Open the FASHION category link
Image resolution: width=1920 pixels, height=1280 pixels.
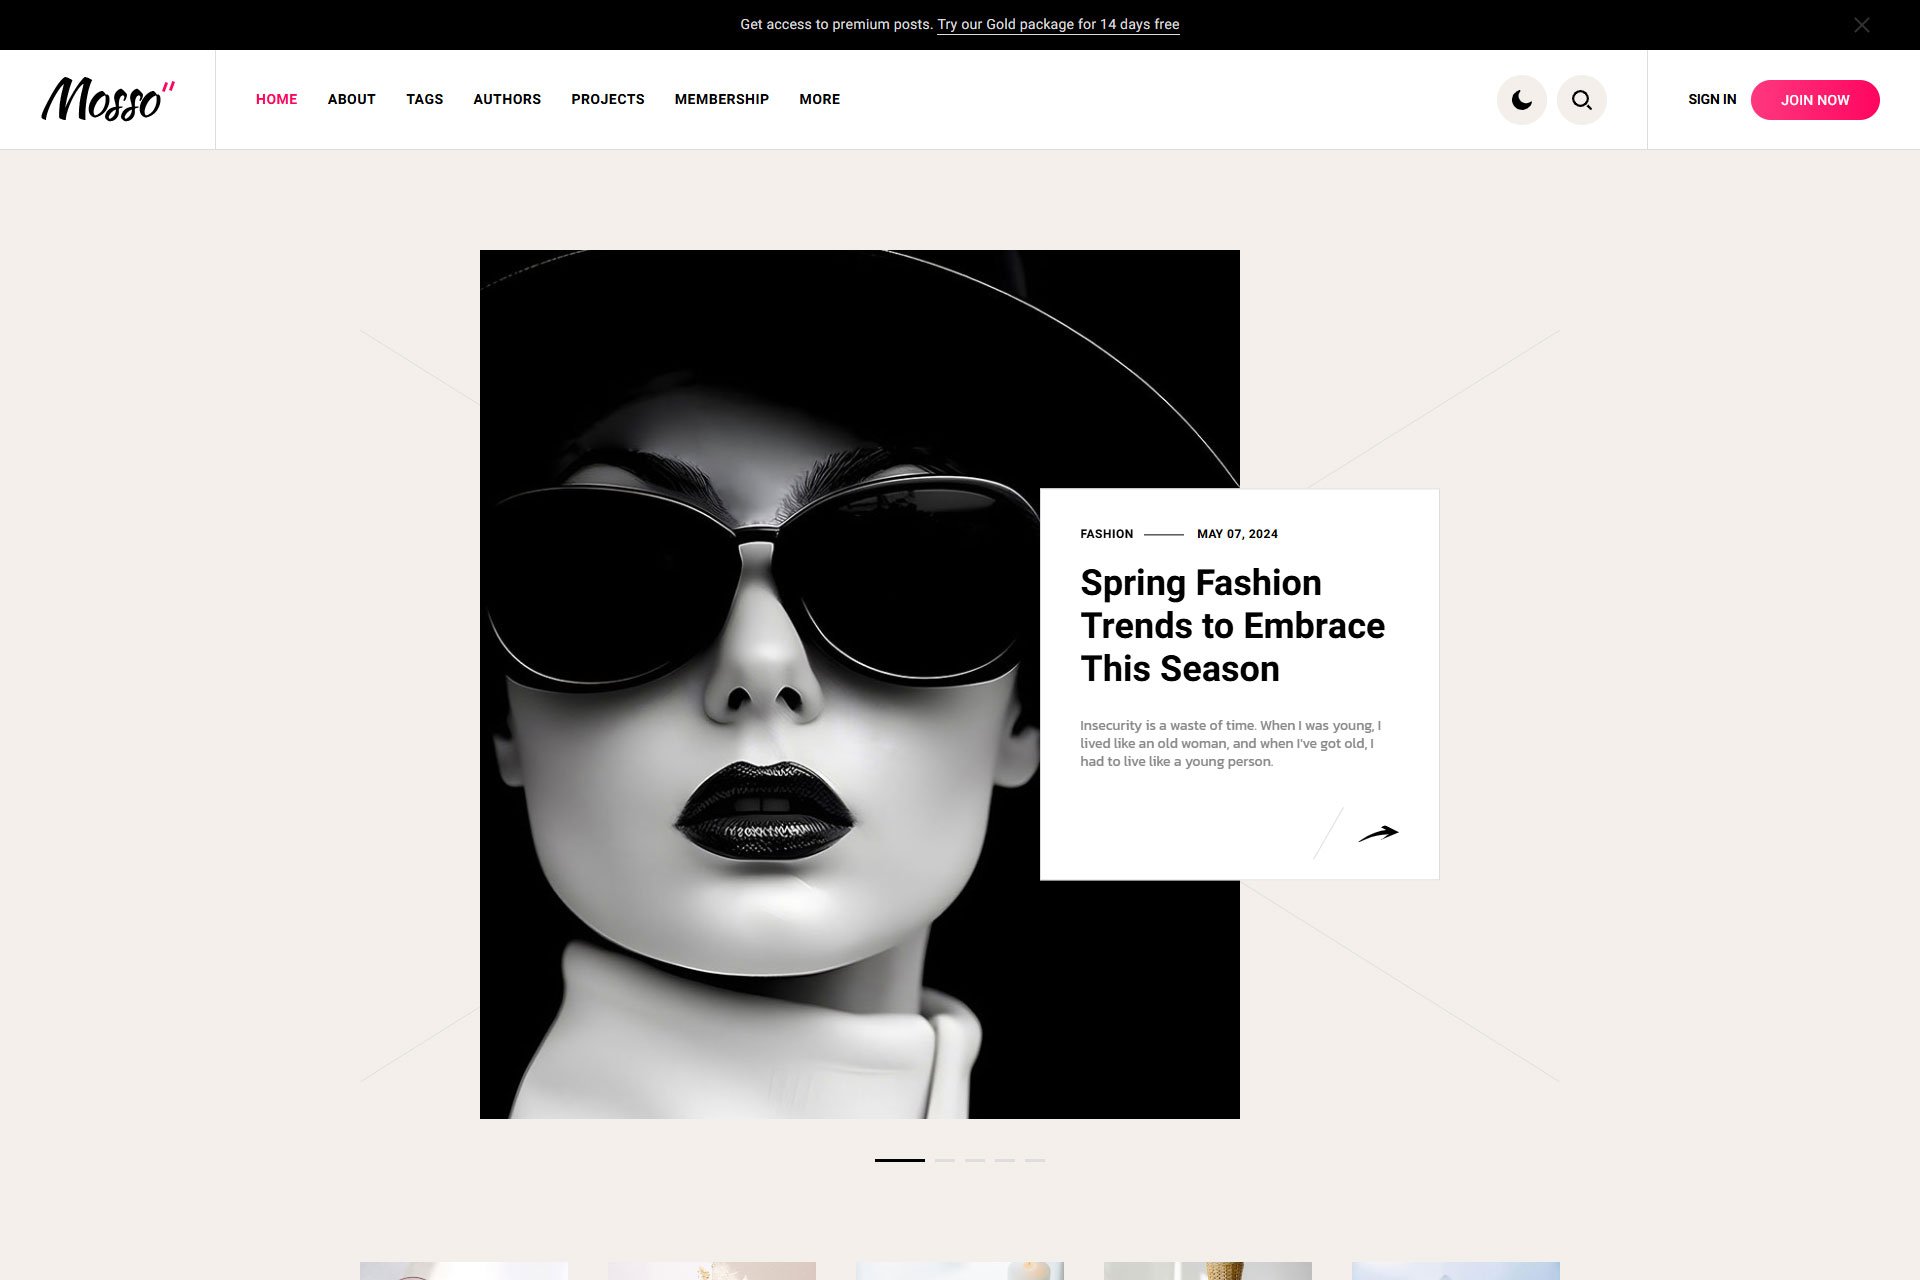pyautogui.click(x=1106, y=534)
